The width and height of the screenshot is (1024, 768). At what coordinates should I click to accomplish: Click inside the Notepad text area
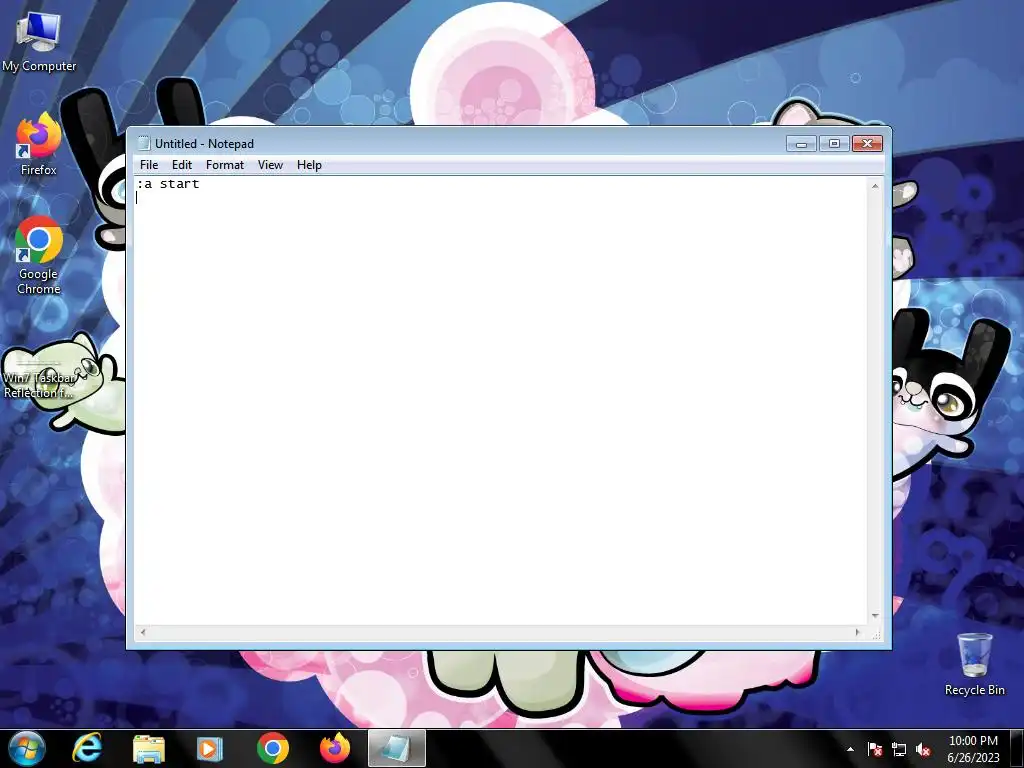(501, 400)
